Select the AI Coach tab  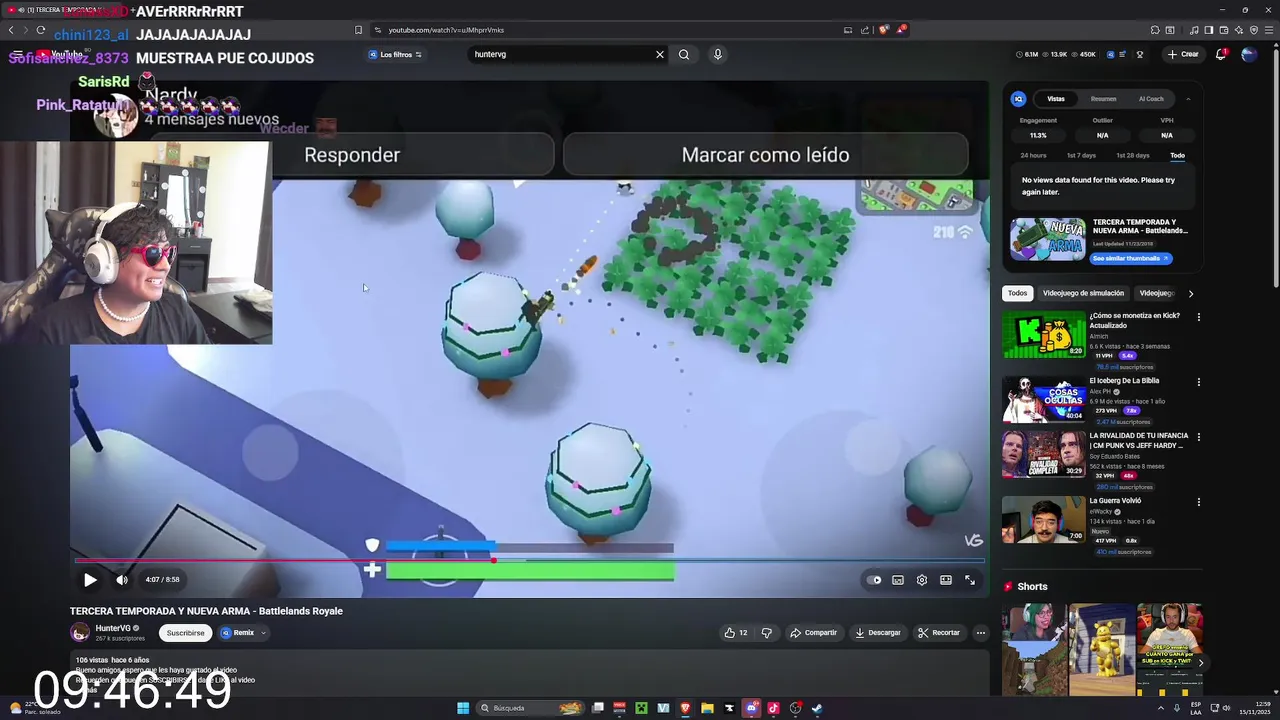coord(1151,99)
